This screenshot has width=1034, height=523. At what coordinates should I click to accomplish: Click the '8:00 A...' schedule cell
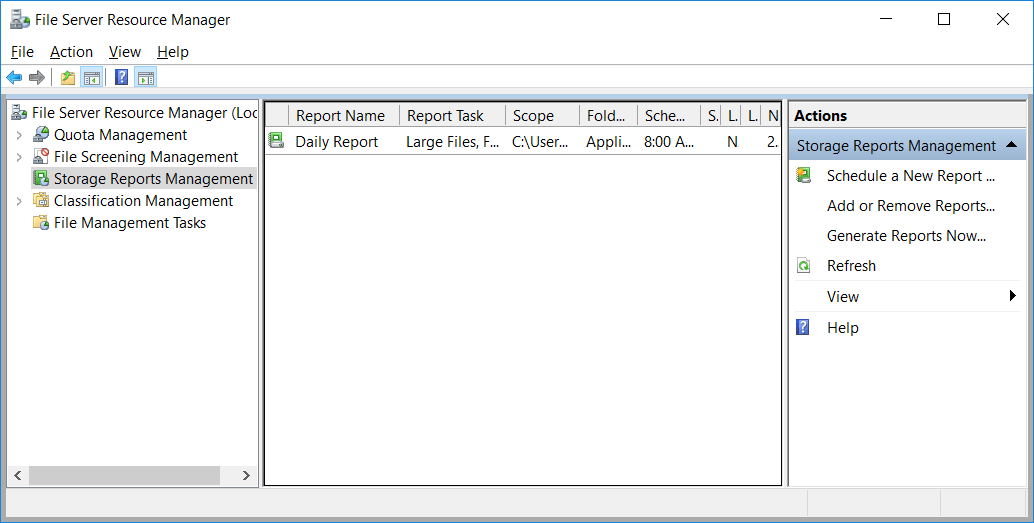[x=669, y=142]
